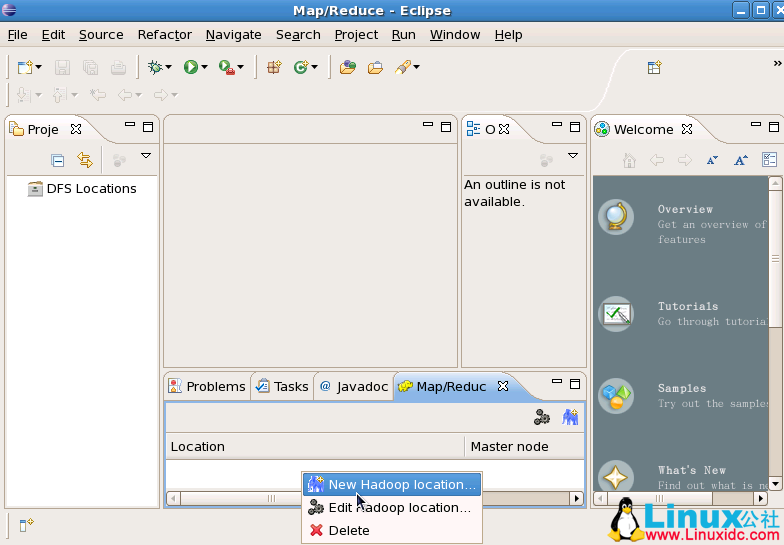Open the File menu
Image resolution: width=784 pixels, height=545 pixels.
[18, 34]
